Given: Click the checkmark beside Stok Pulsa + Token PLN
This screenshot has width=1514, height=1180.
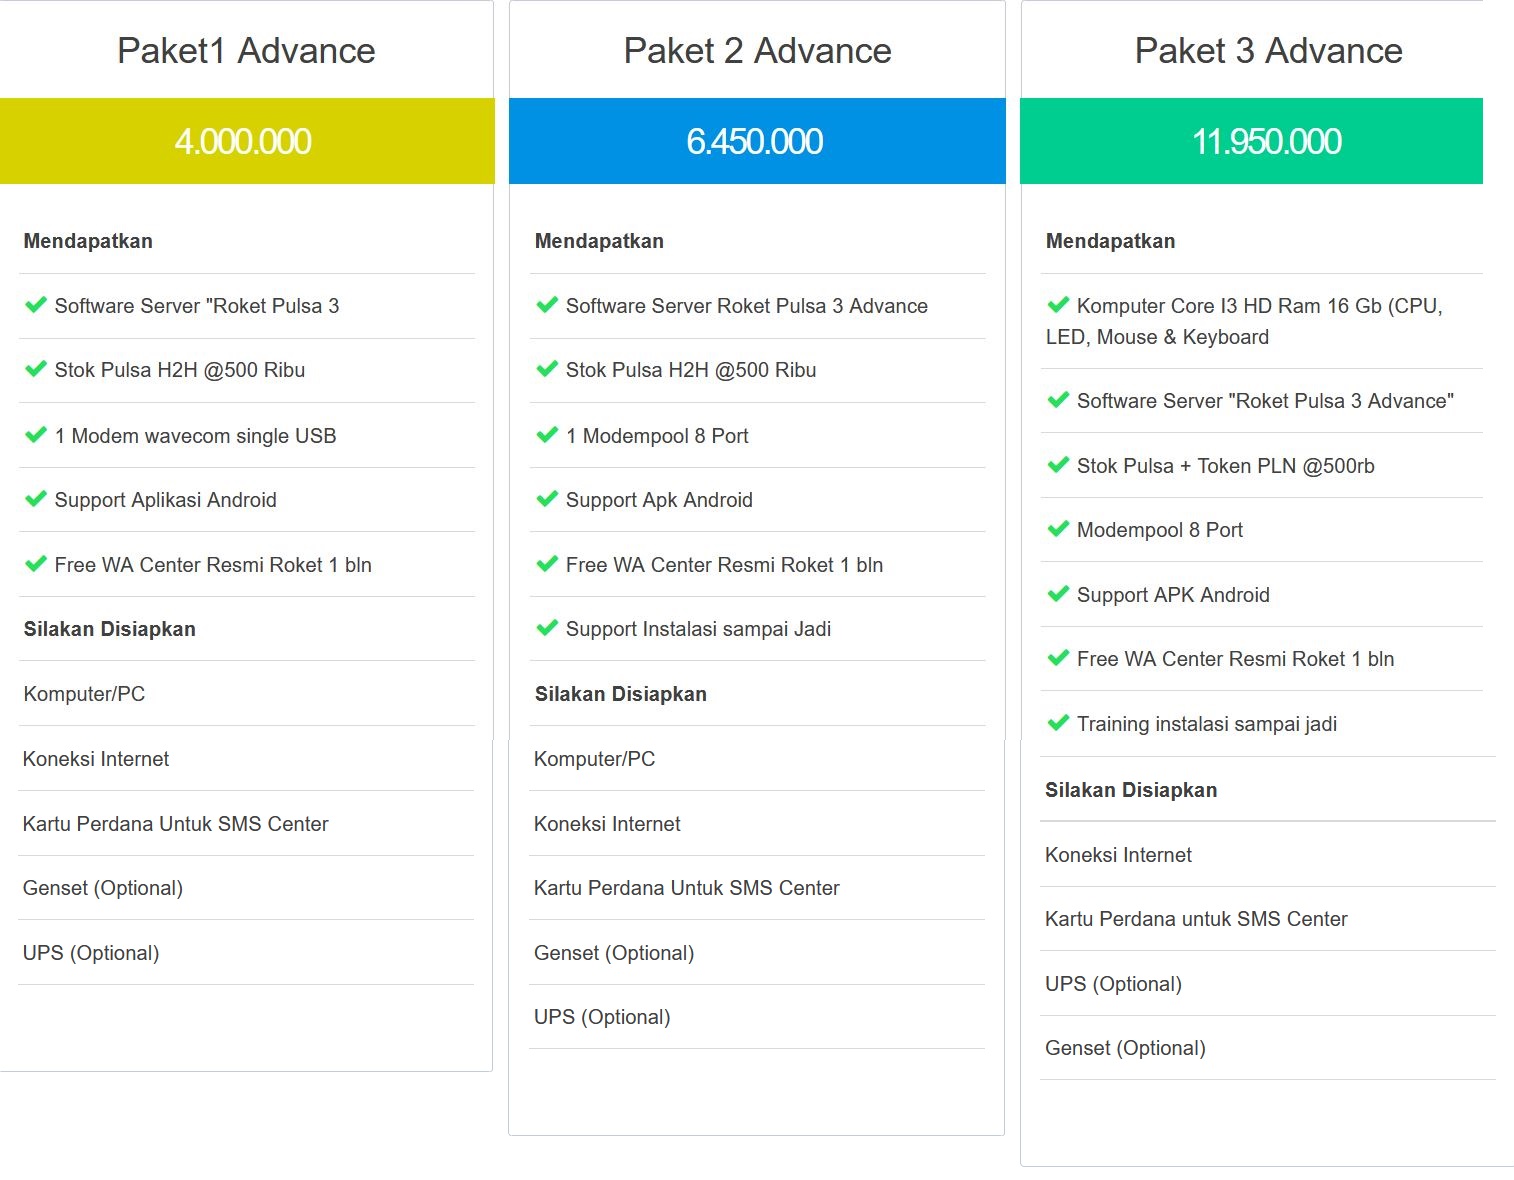Looking at the screenshot, I should [1058, 465].
